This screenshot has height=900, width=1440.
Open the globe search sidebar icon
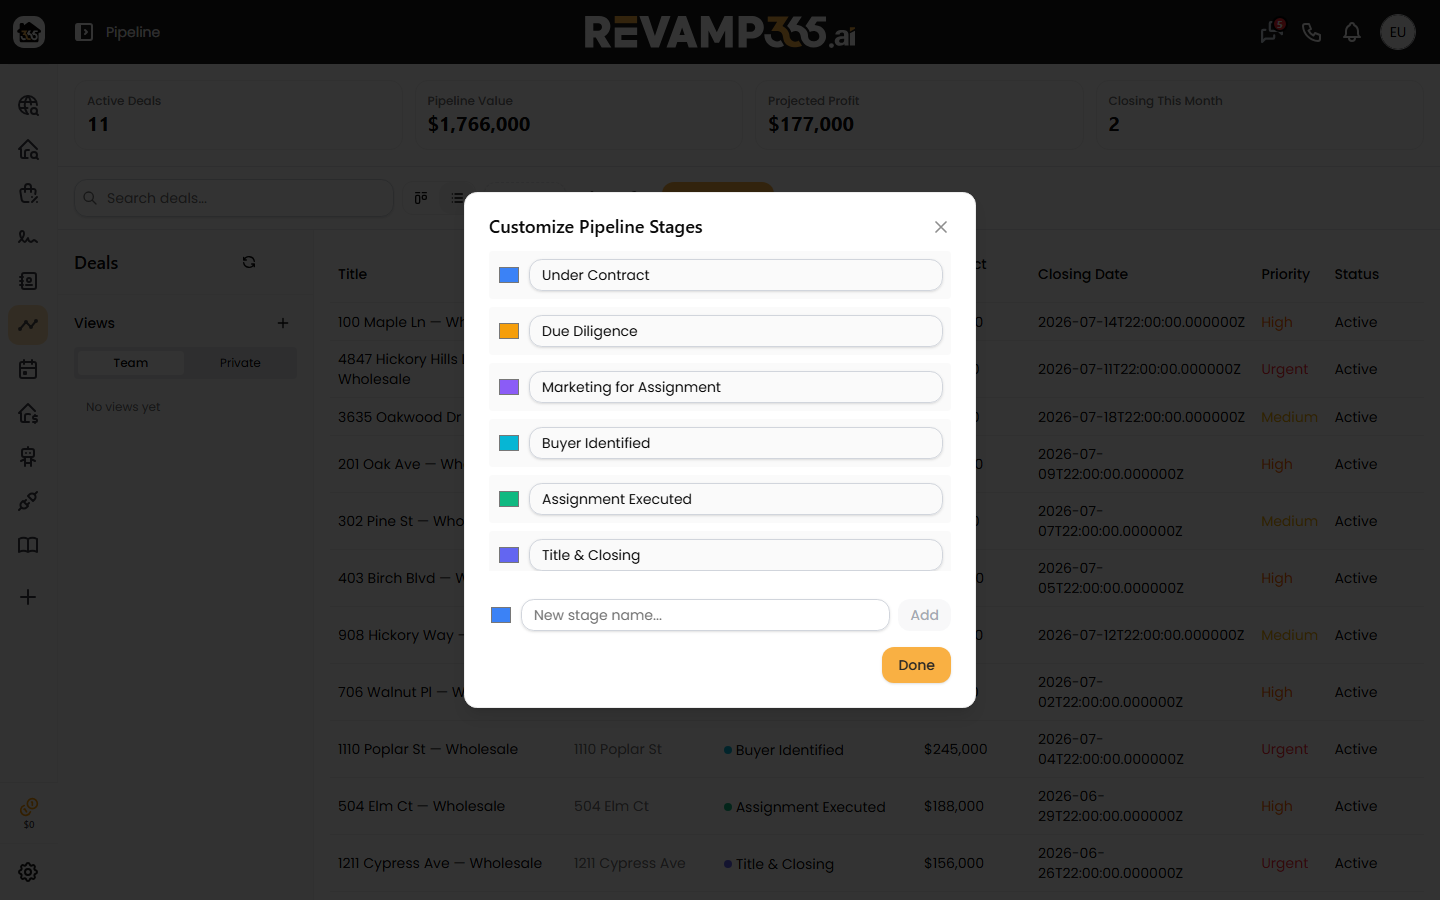(28, 105)
